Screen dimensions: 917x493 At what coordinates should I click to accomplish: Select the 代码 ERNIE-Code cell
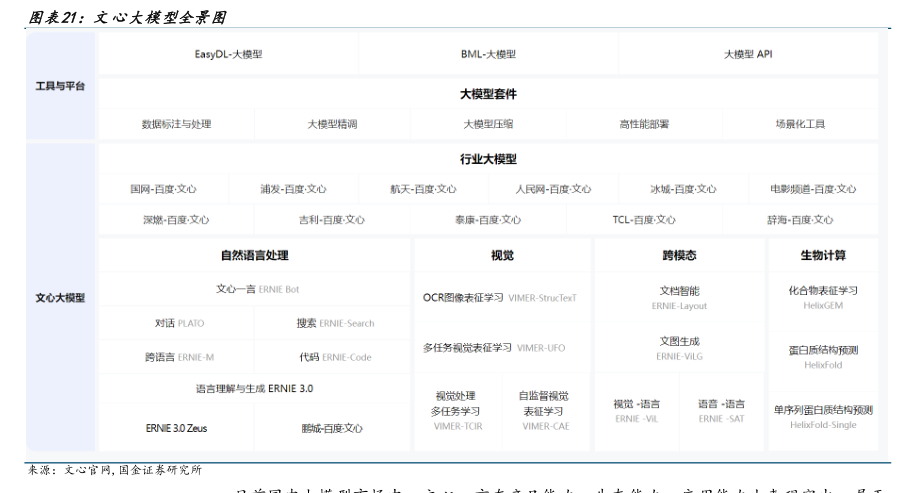pyautogui.click(x=335, y=356)
